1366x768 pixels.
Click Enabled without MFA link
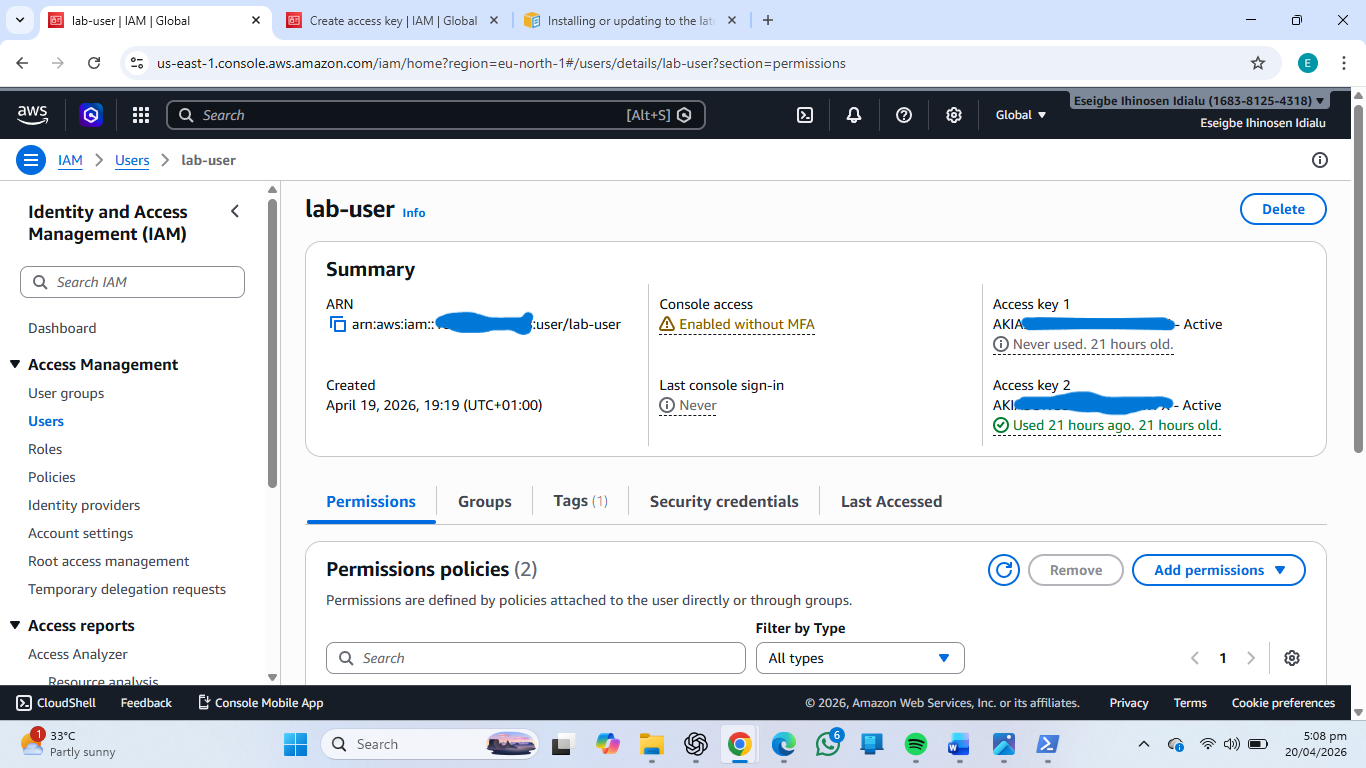click(737, 324)
